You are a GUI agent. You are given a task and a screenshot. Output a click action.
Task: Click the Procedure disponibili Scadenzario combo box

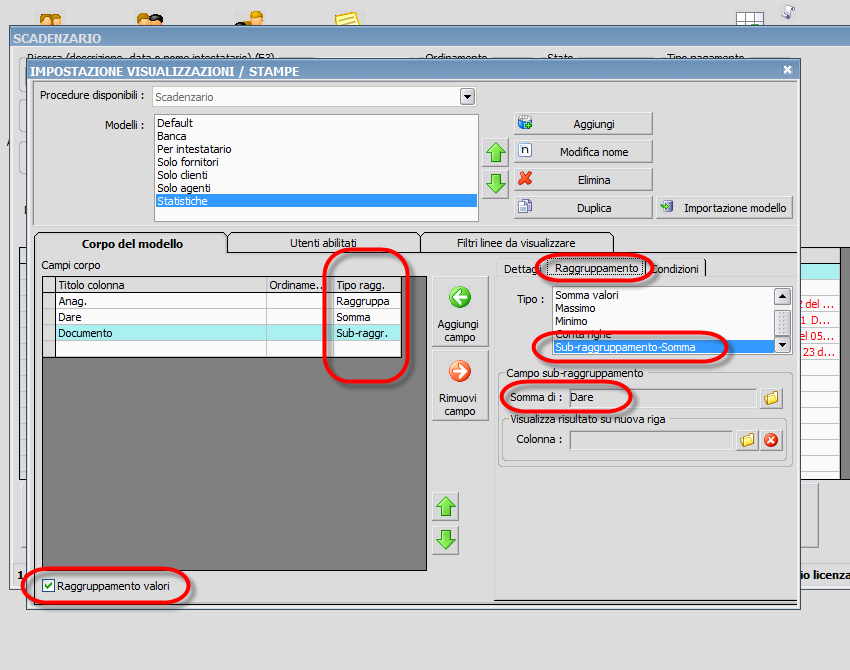click(314, 97)
